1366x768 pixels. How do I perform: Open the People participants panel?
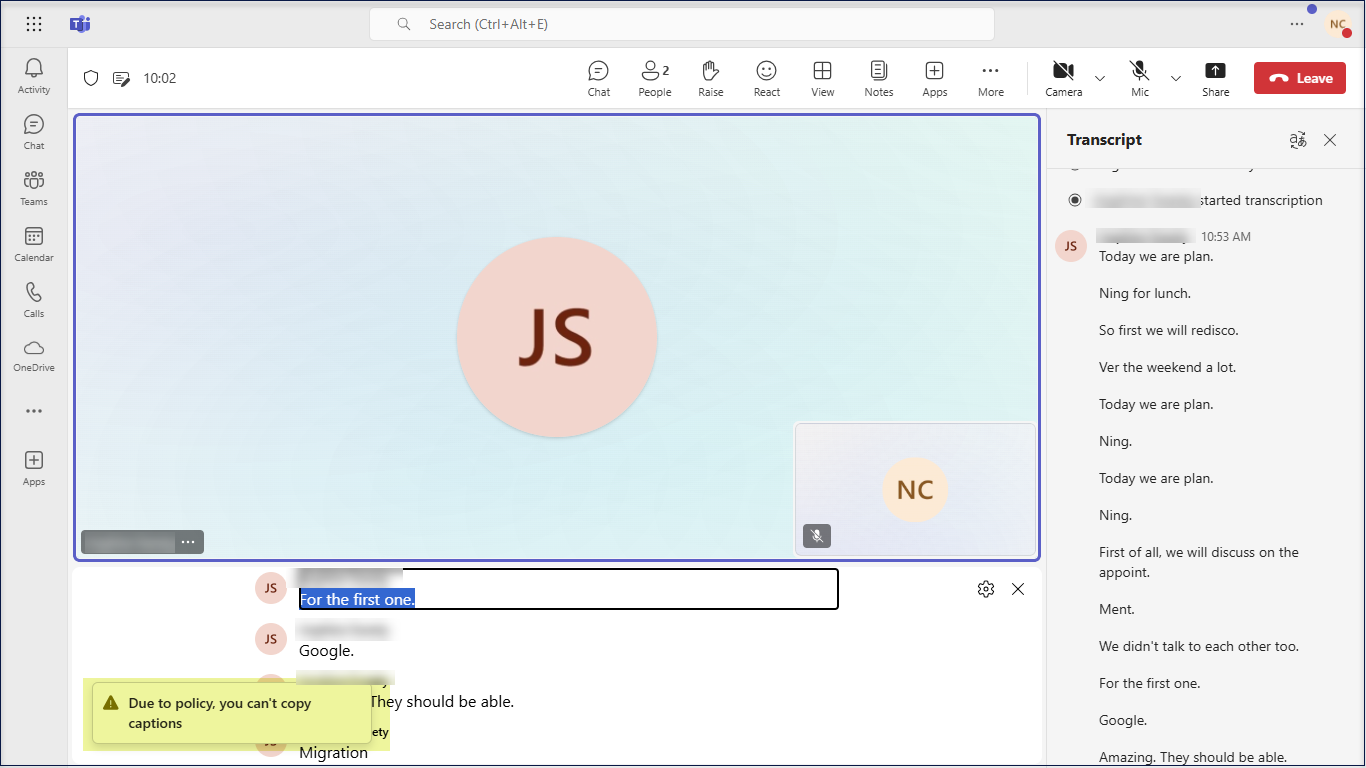[x=654, y=78]
